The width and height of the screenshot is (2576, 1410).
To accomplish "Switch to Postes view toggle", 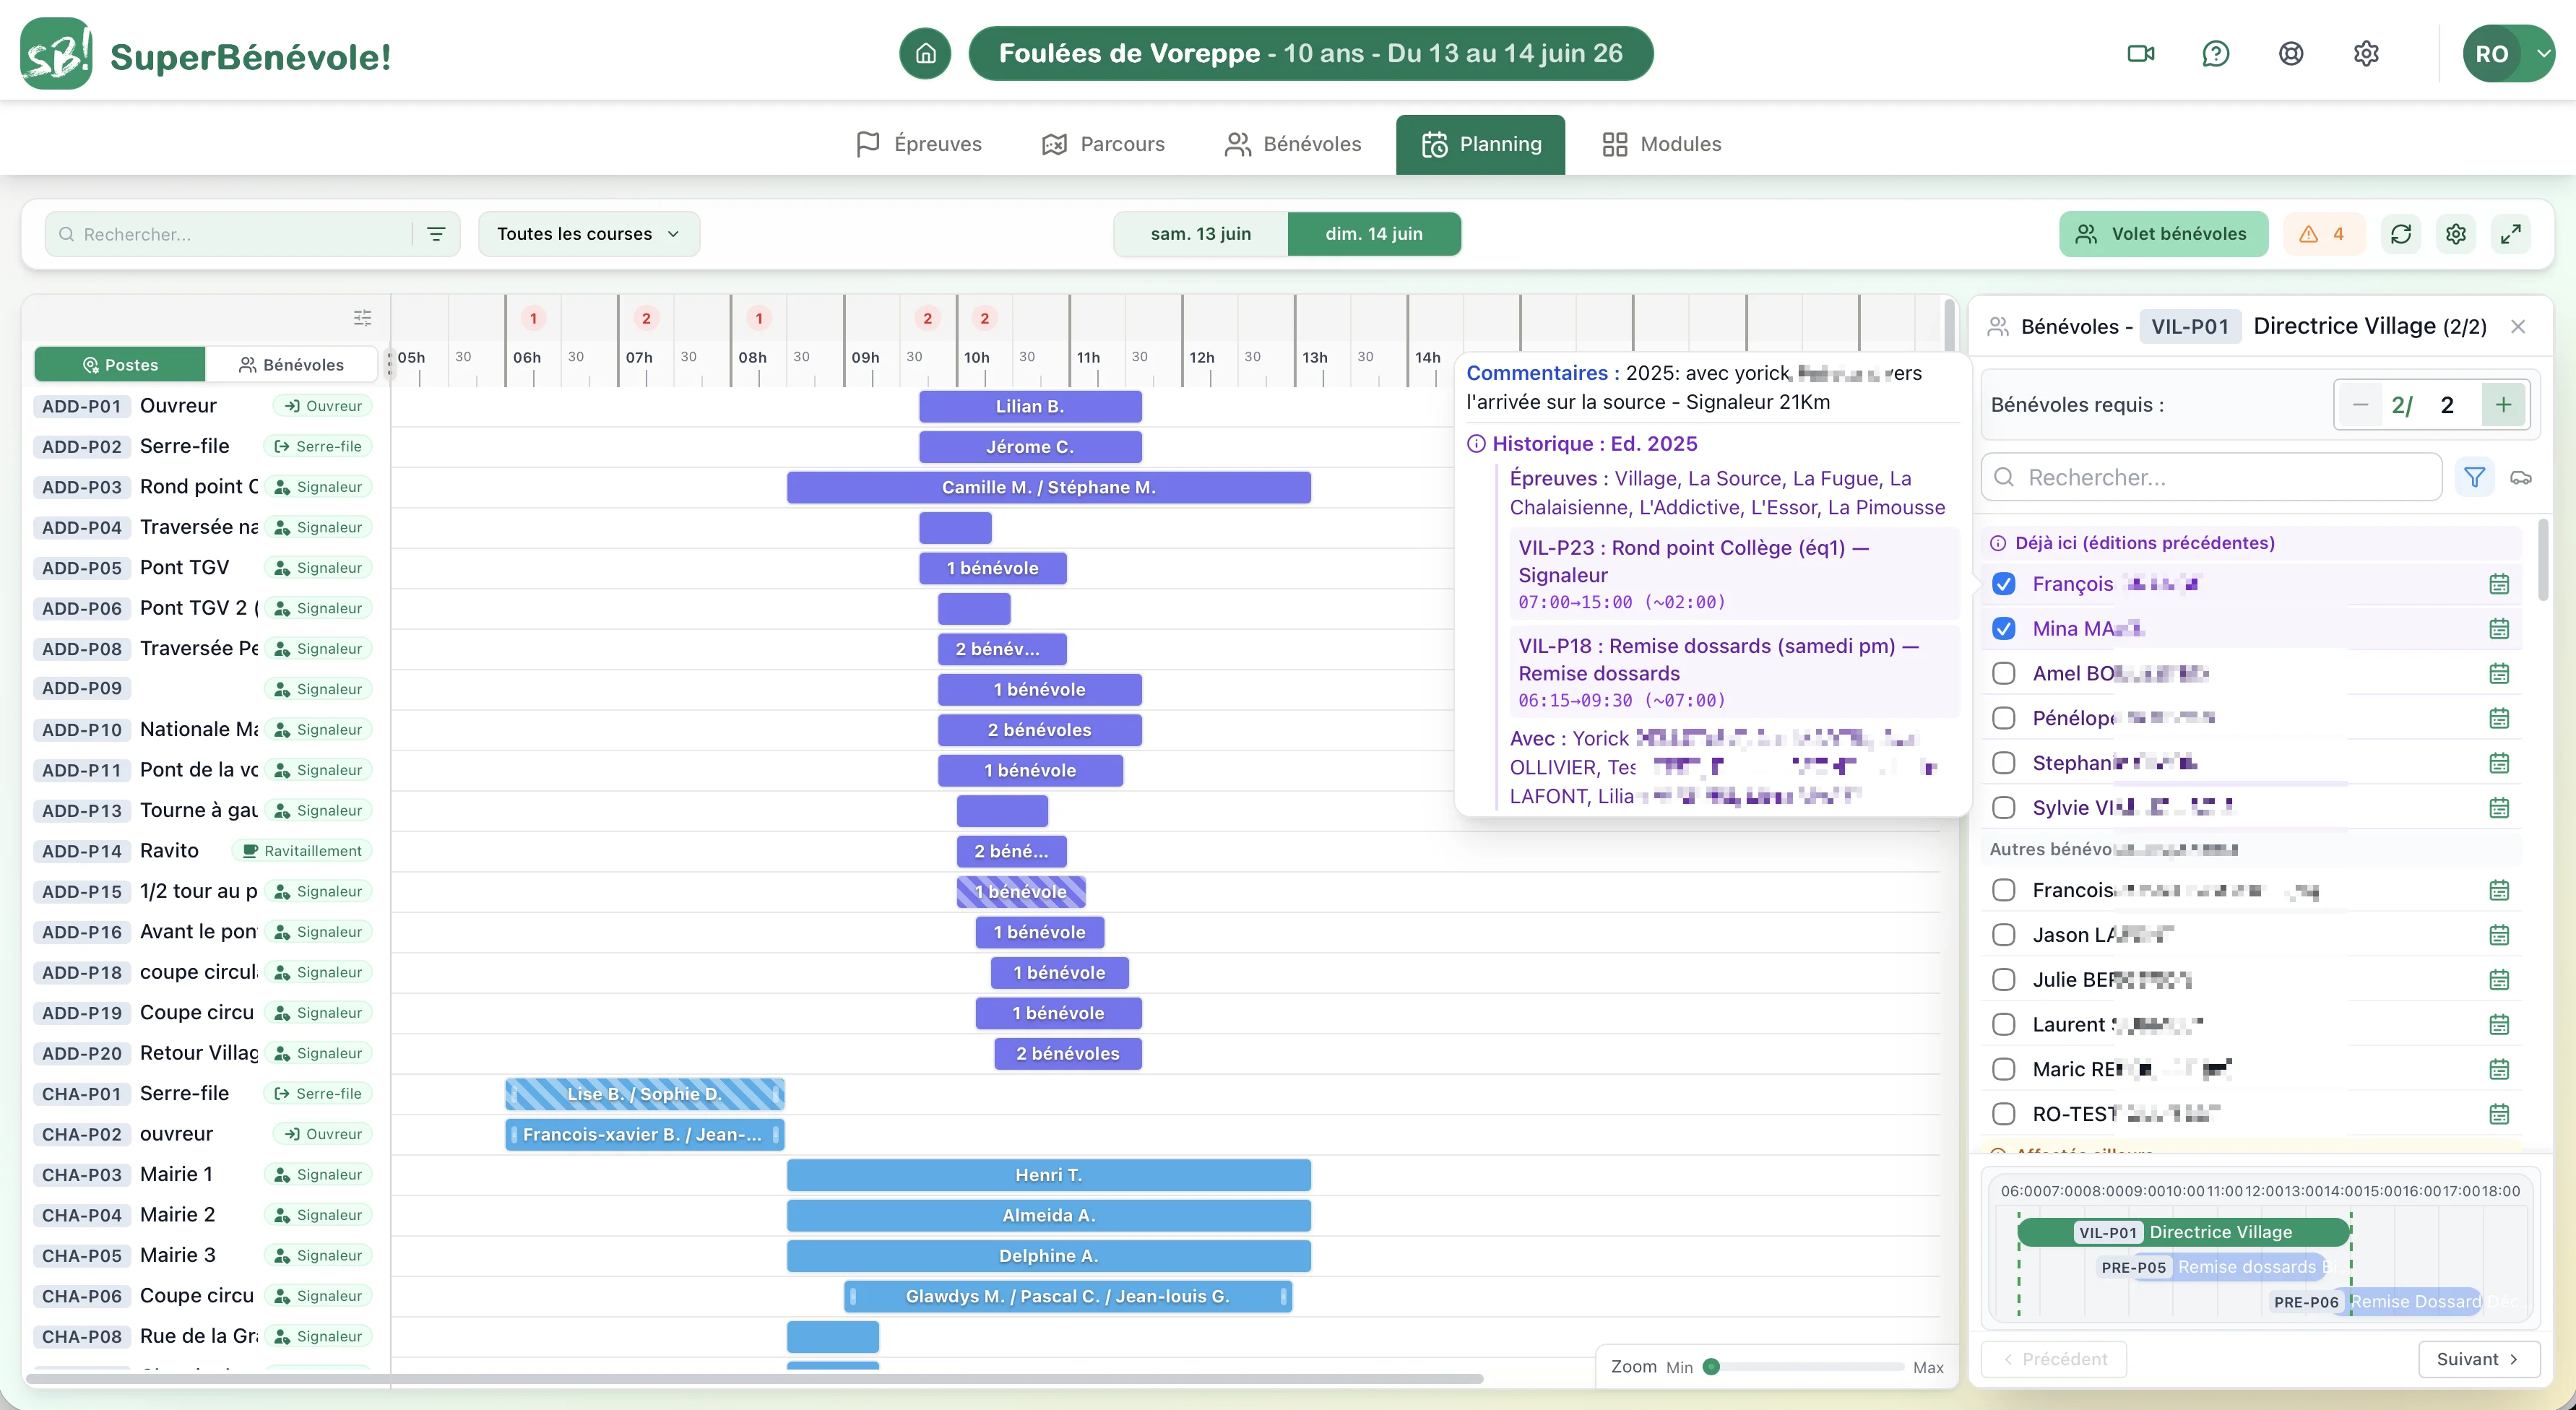I will click(120, 365).
